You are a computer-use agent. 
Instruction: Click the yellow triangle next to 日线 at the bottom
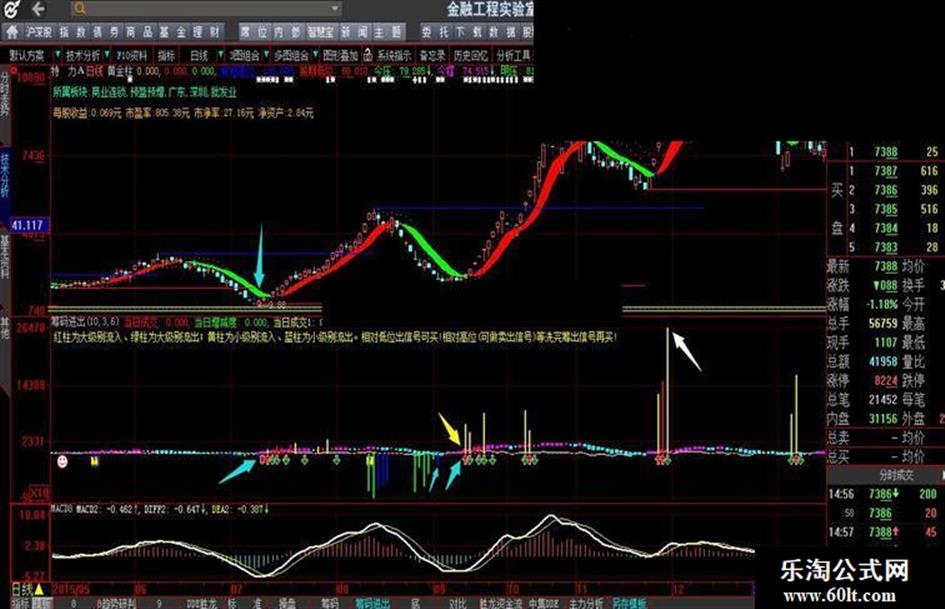click(39, 589)
